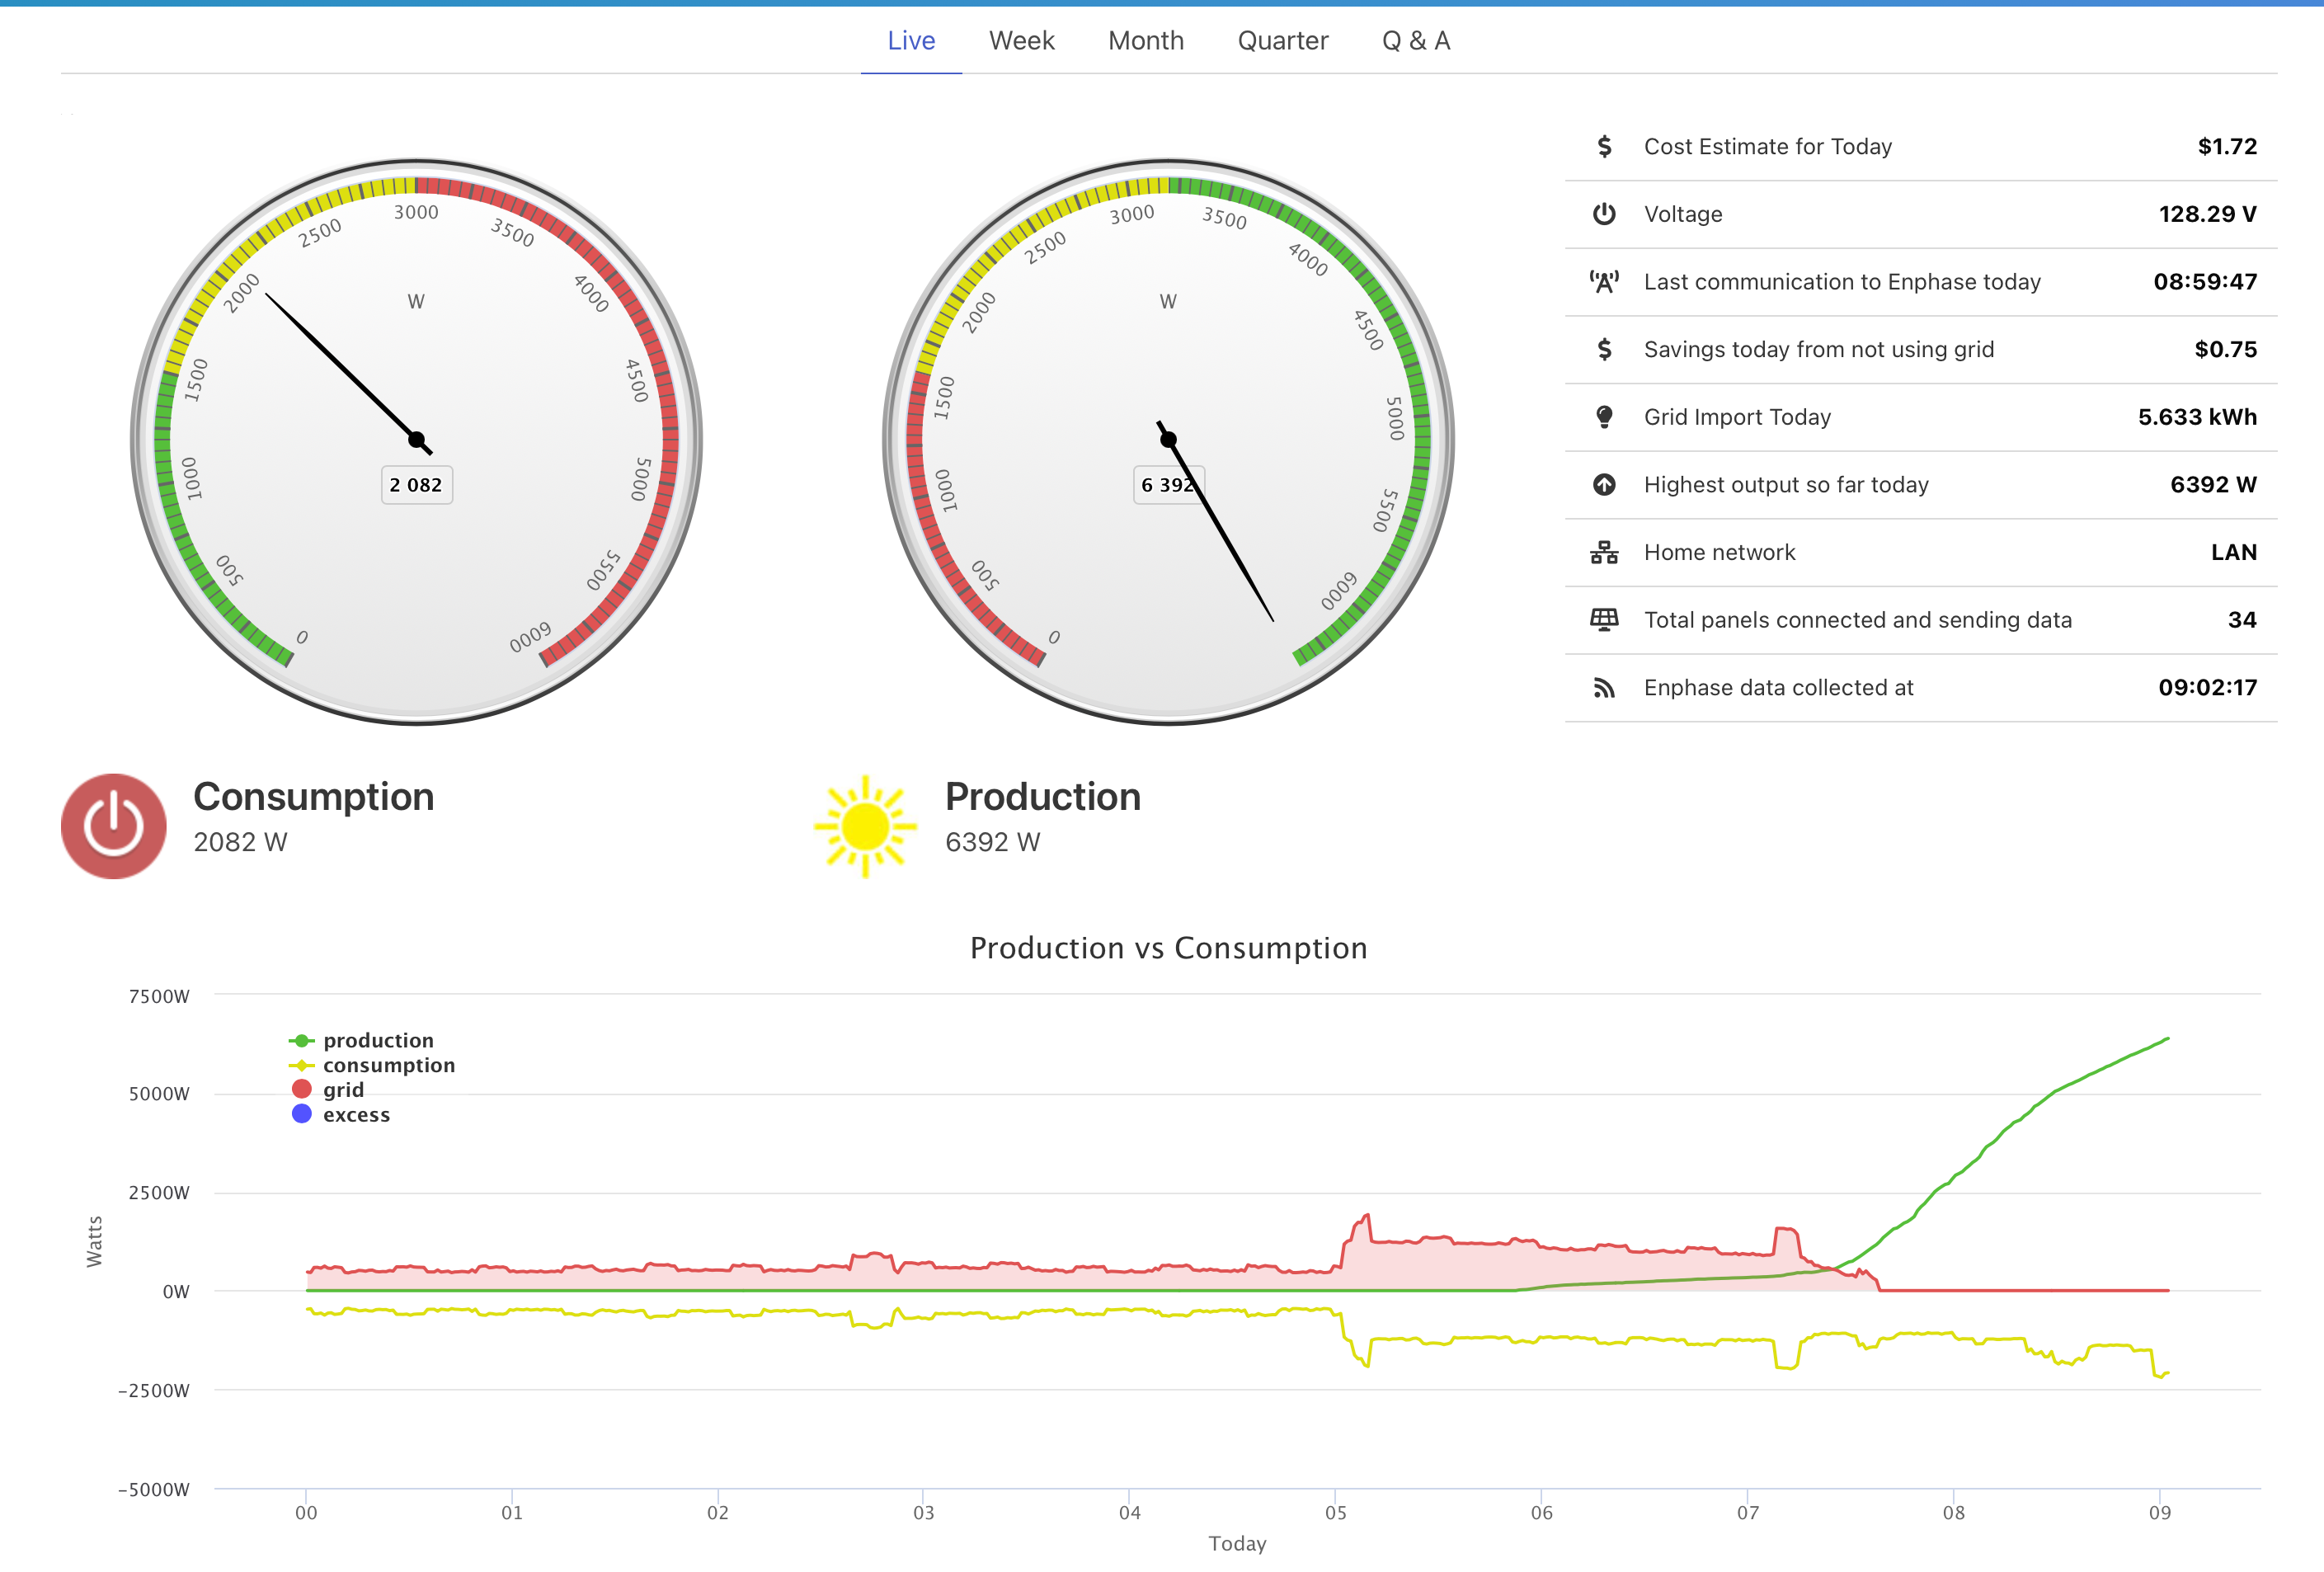Open the Quarter tab
Image resolution: width=2324 pixels, height=1572 pixels.
[1282, 41]
